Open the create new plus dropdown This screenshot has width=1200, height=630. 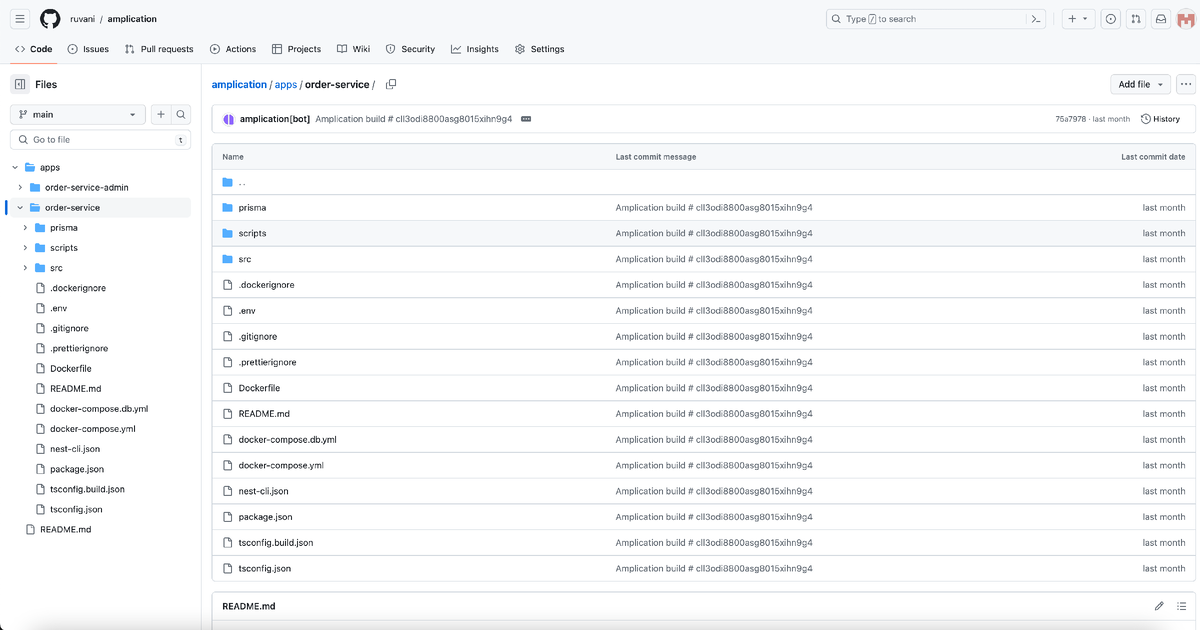click(1078, 19)
